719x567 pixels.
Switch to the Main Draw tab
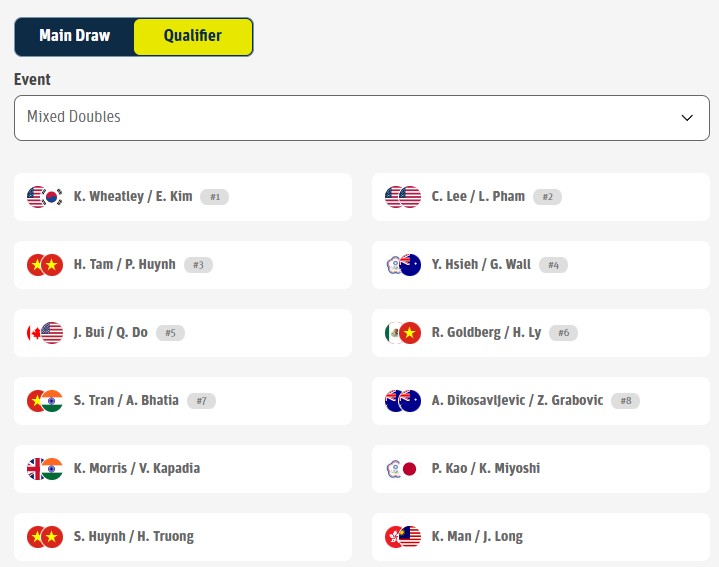click(x=74, y=36)
